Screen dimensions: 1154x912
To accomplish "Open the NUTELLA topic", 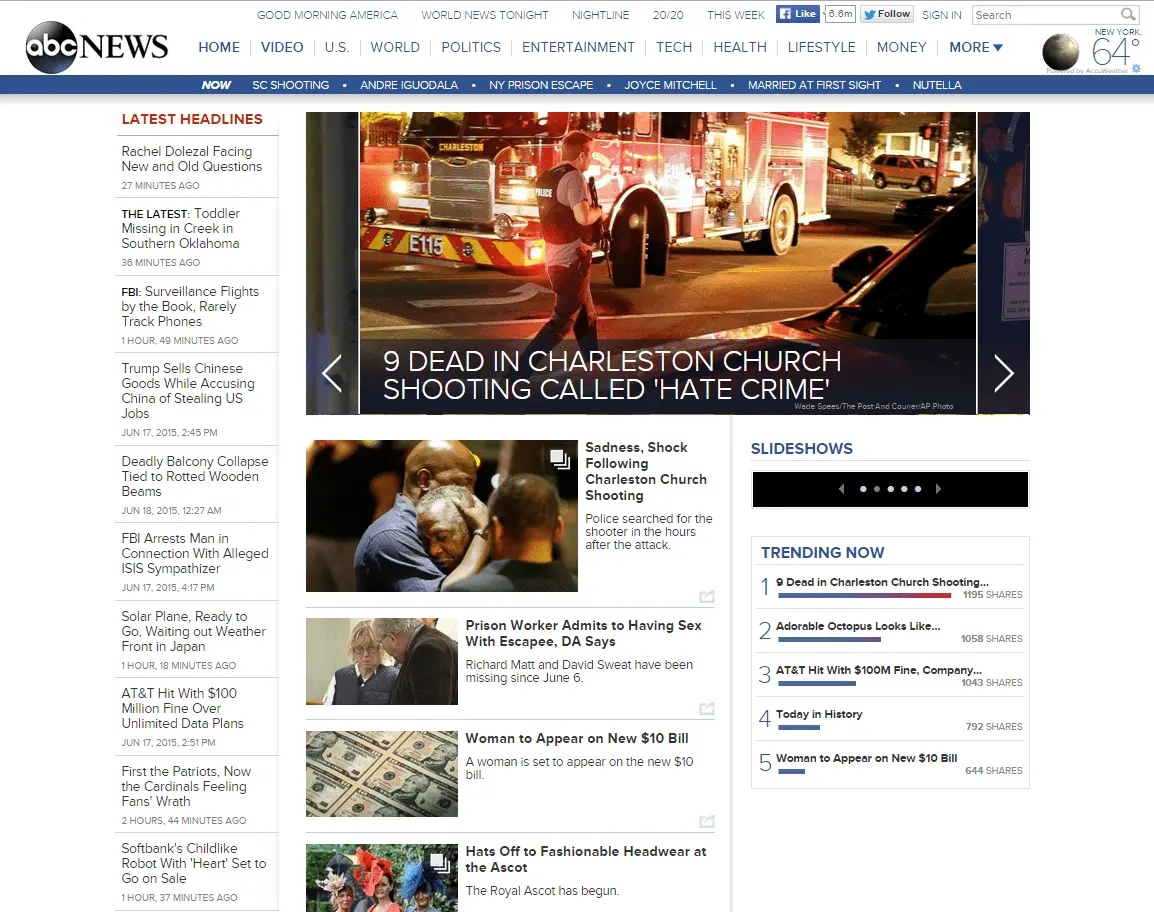I will [937, 85].
